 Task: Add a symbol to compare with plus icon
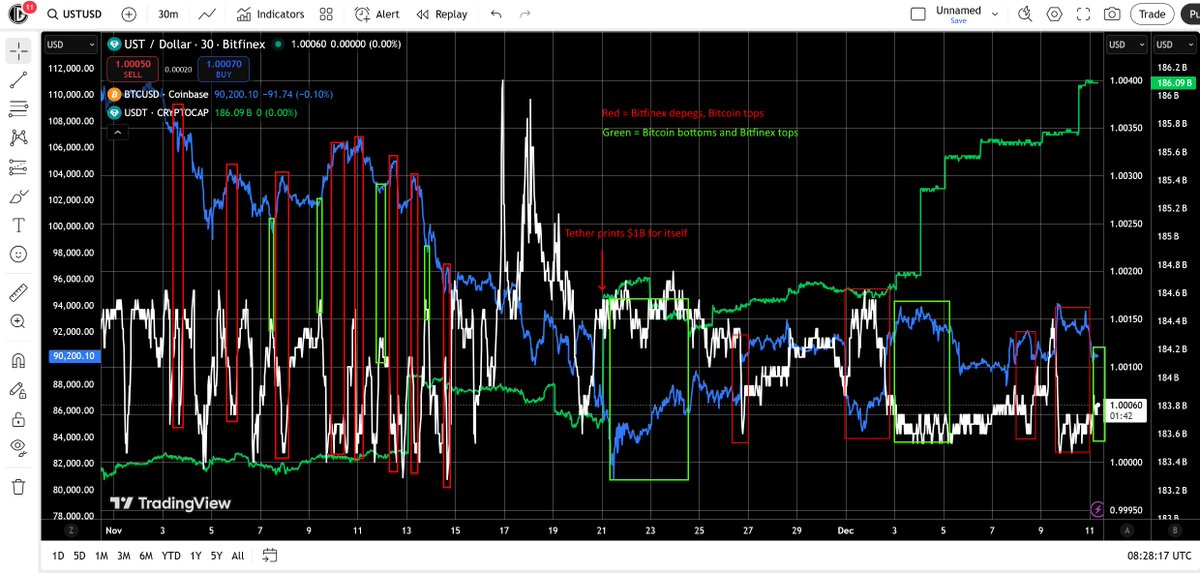[129, 14]
